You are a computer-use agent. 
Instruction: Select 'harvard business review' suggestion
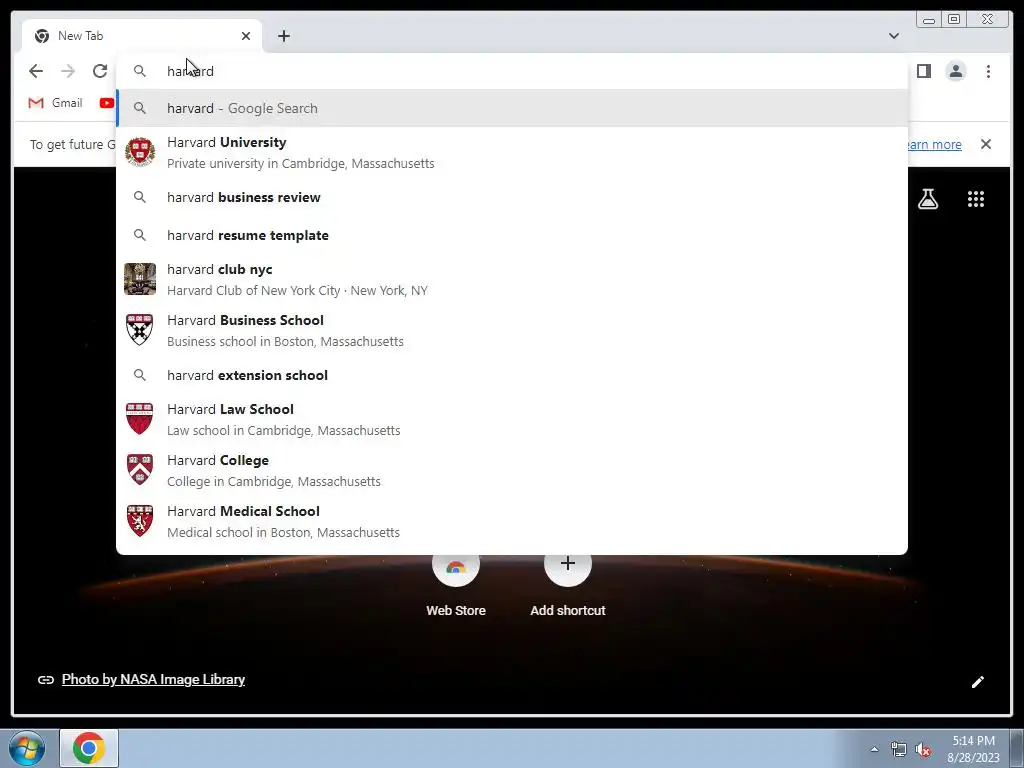pyautogui.click(x=512, y=197)
